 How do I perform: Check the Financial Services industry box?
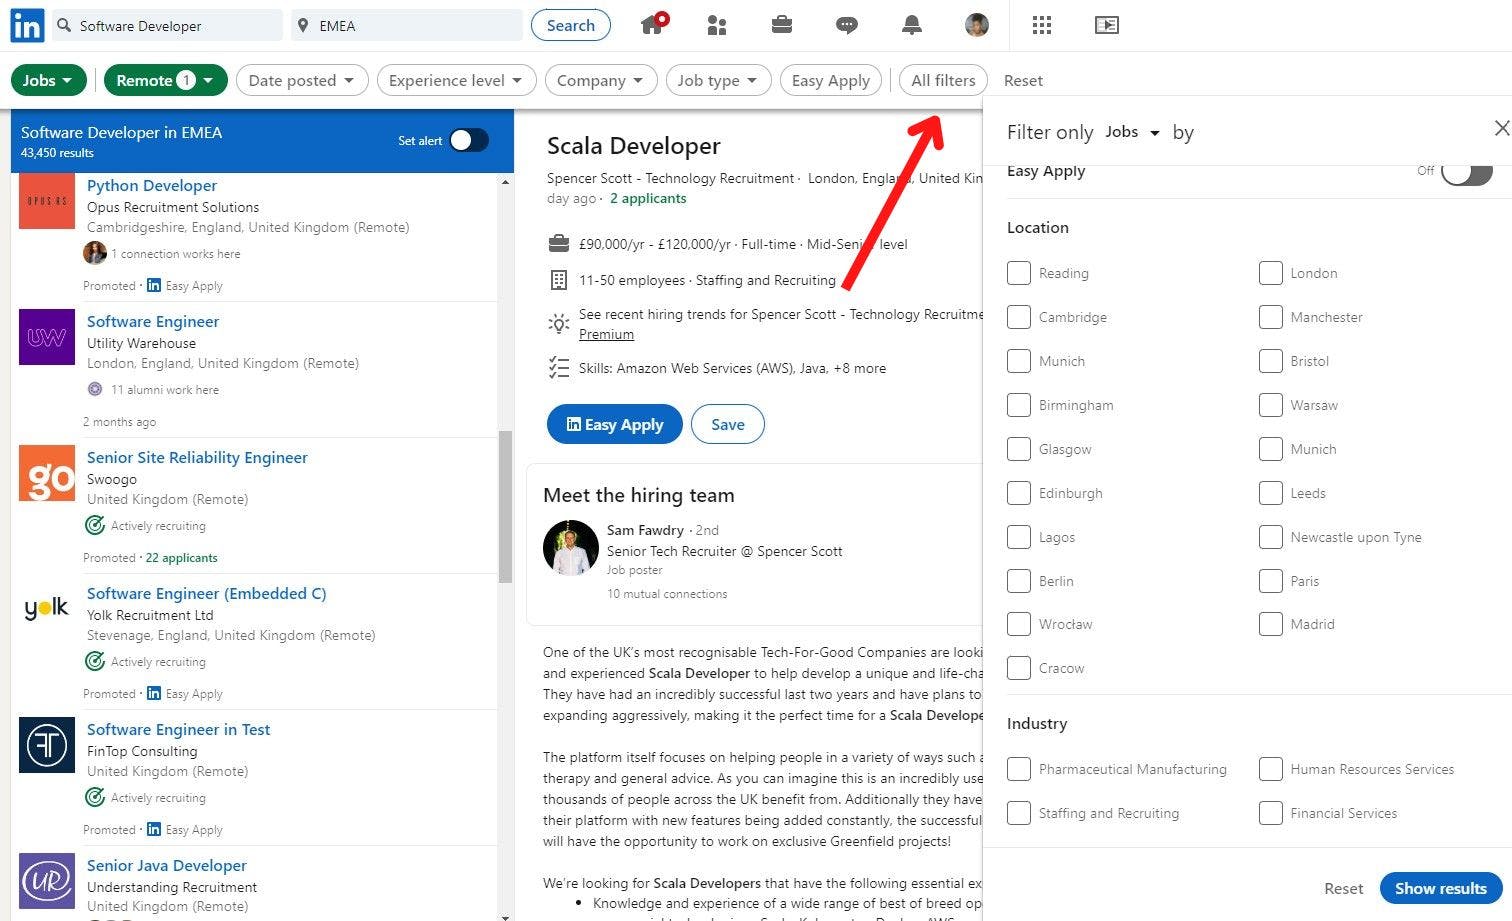coord(1271,813)
